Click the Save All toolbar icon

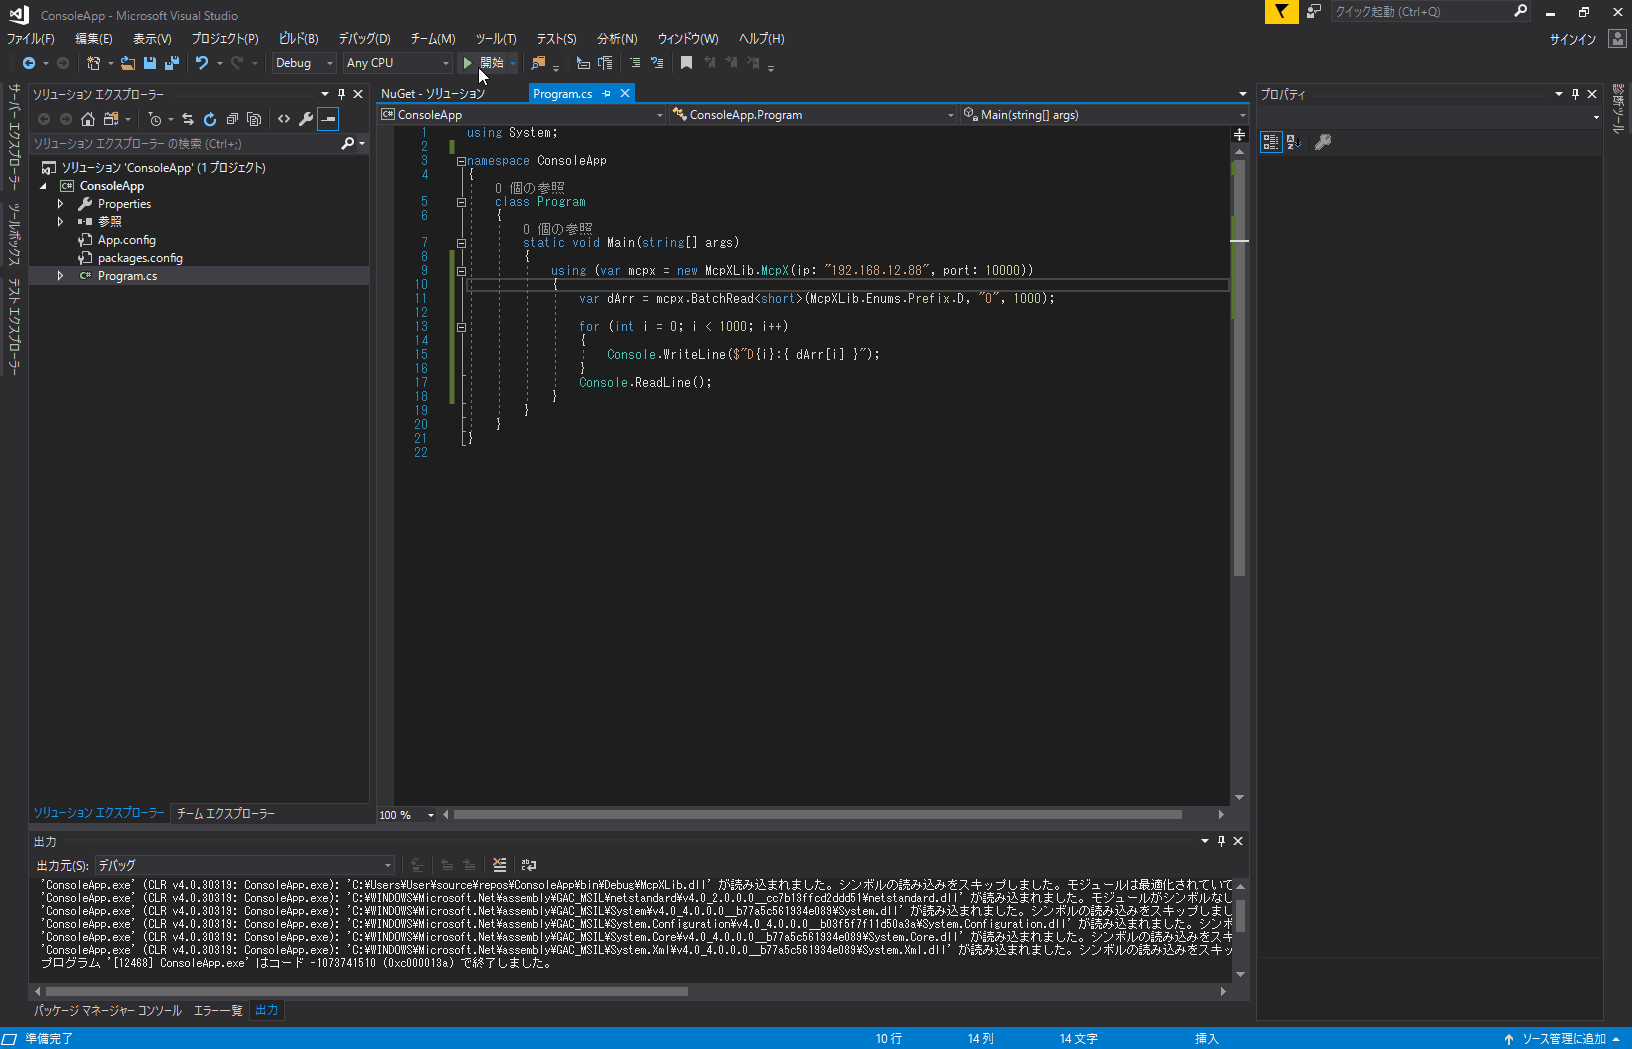click(171, 62)
